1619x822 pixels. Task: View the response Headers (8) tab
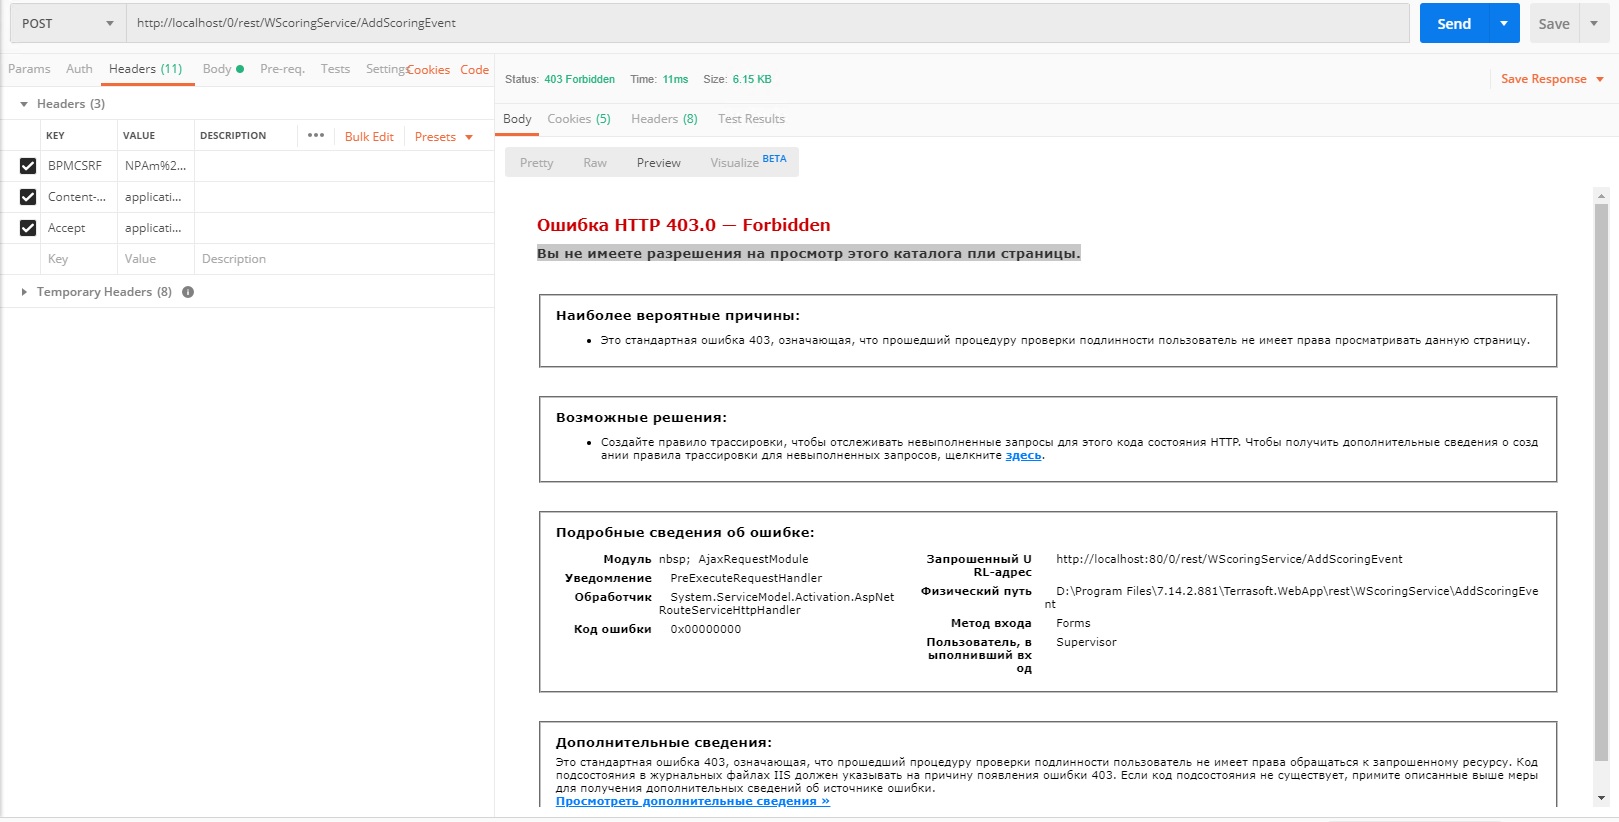click(664, 119)
